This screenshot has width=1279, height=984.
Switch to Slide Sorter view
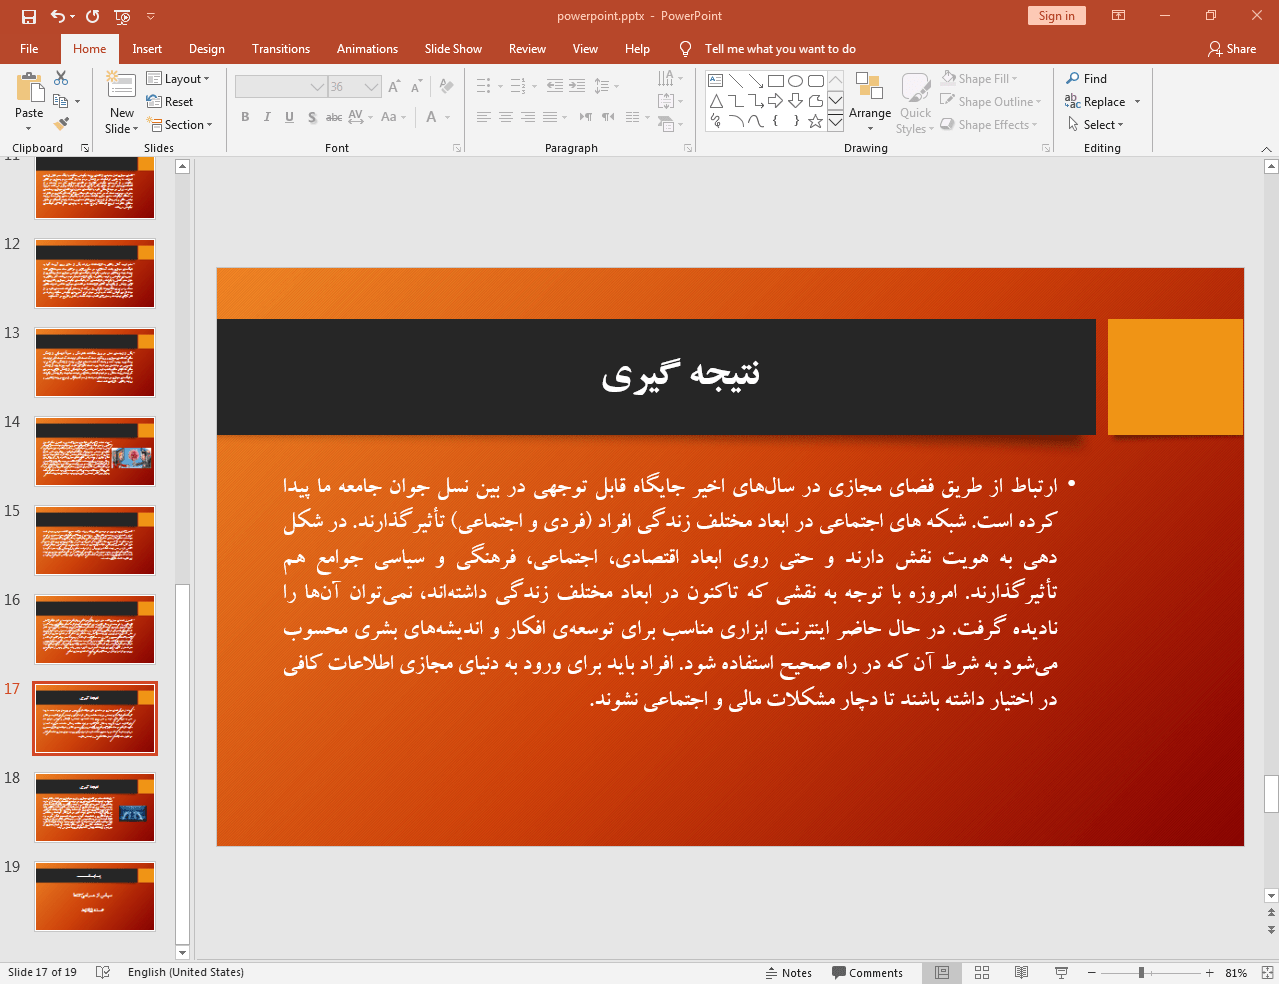(981, 971)
